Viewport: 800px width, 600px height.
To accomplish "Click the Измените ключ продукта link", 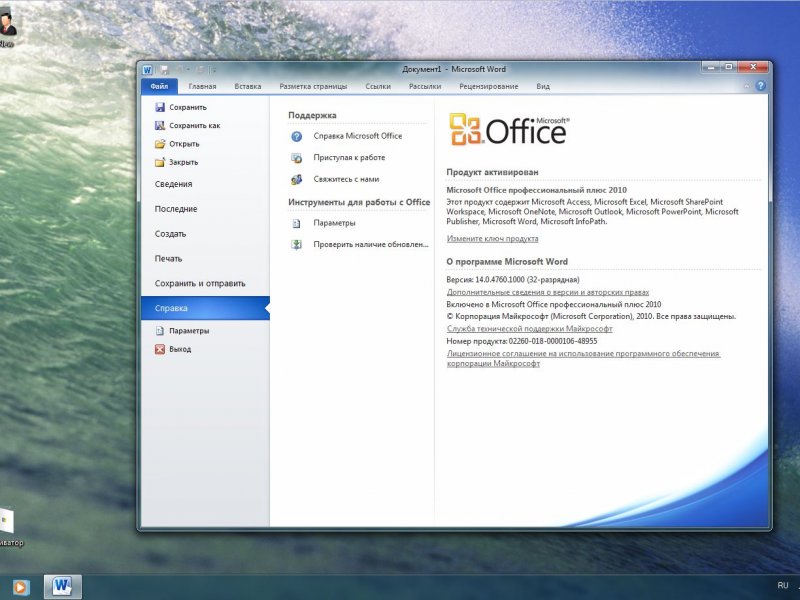I will [492, 238].
